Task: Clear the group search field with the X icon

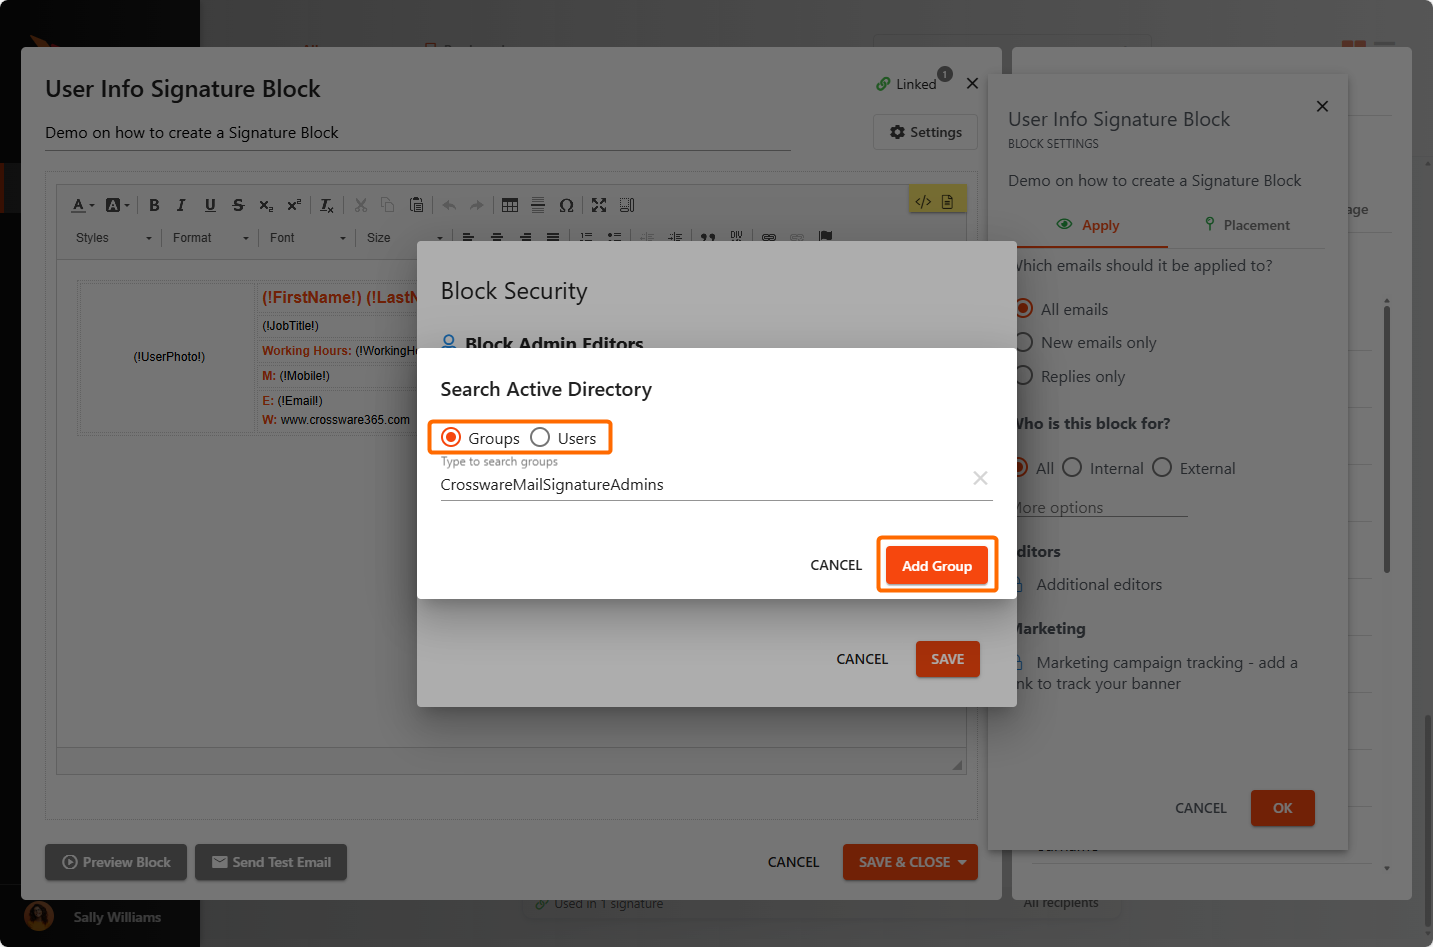Action: tap(980, 478)
